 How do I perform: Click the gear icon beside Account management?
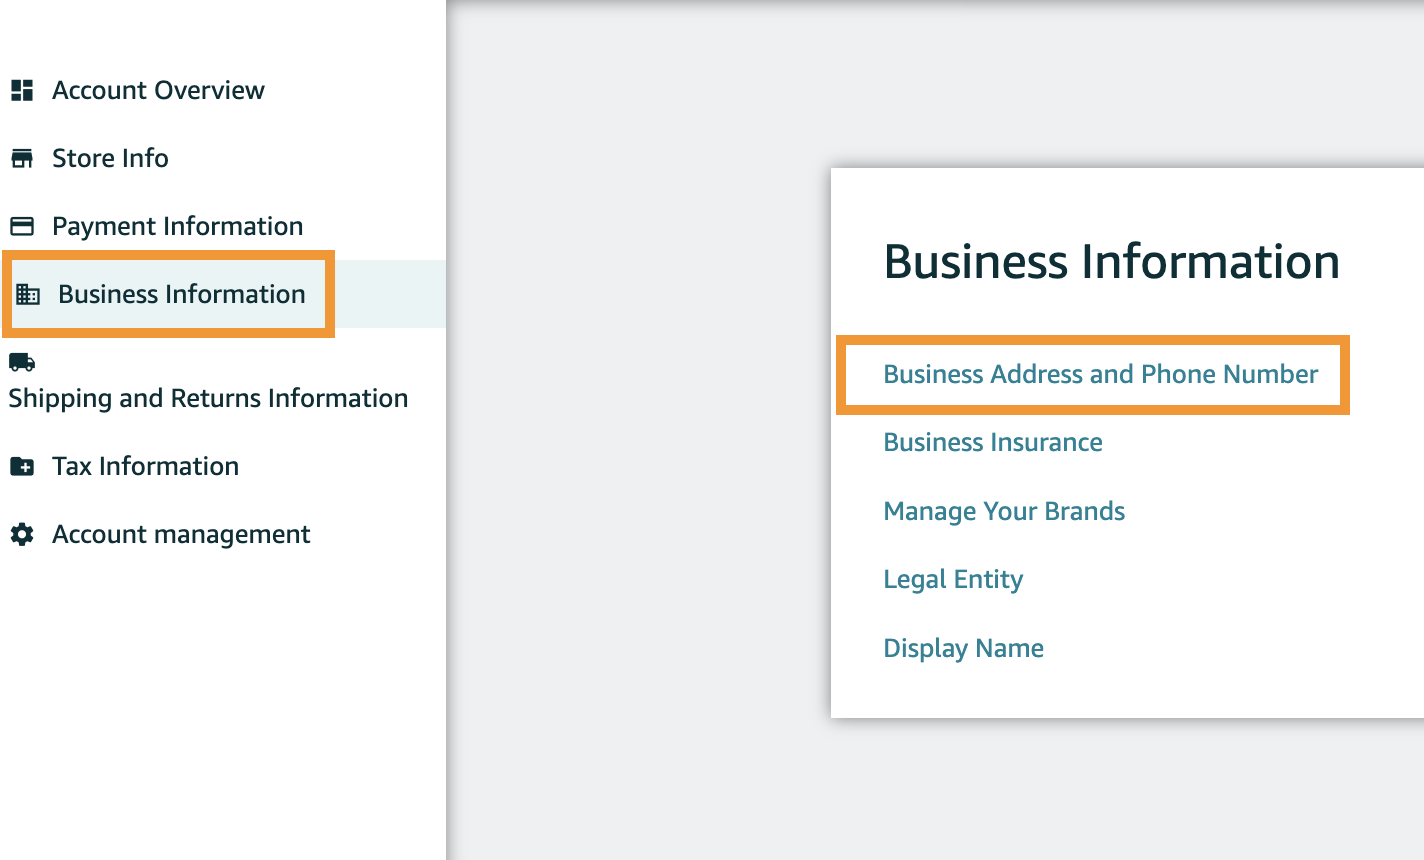coord(22,534)
